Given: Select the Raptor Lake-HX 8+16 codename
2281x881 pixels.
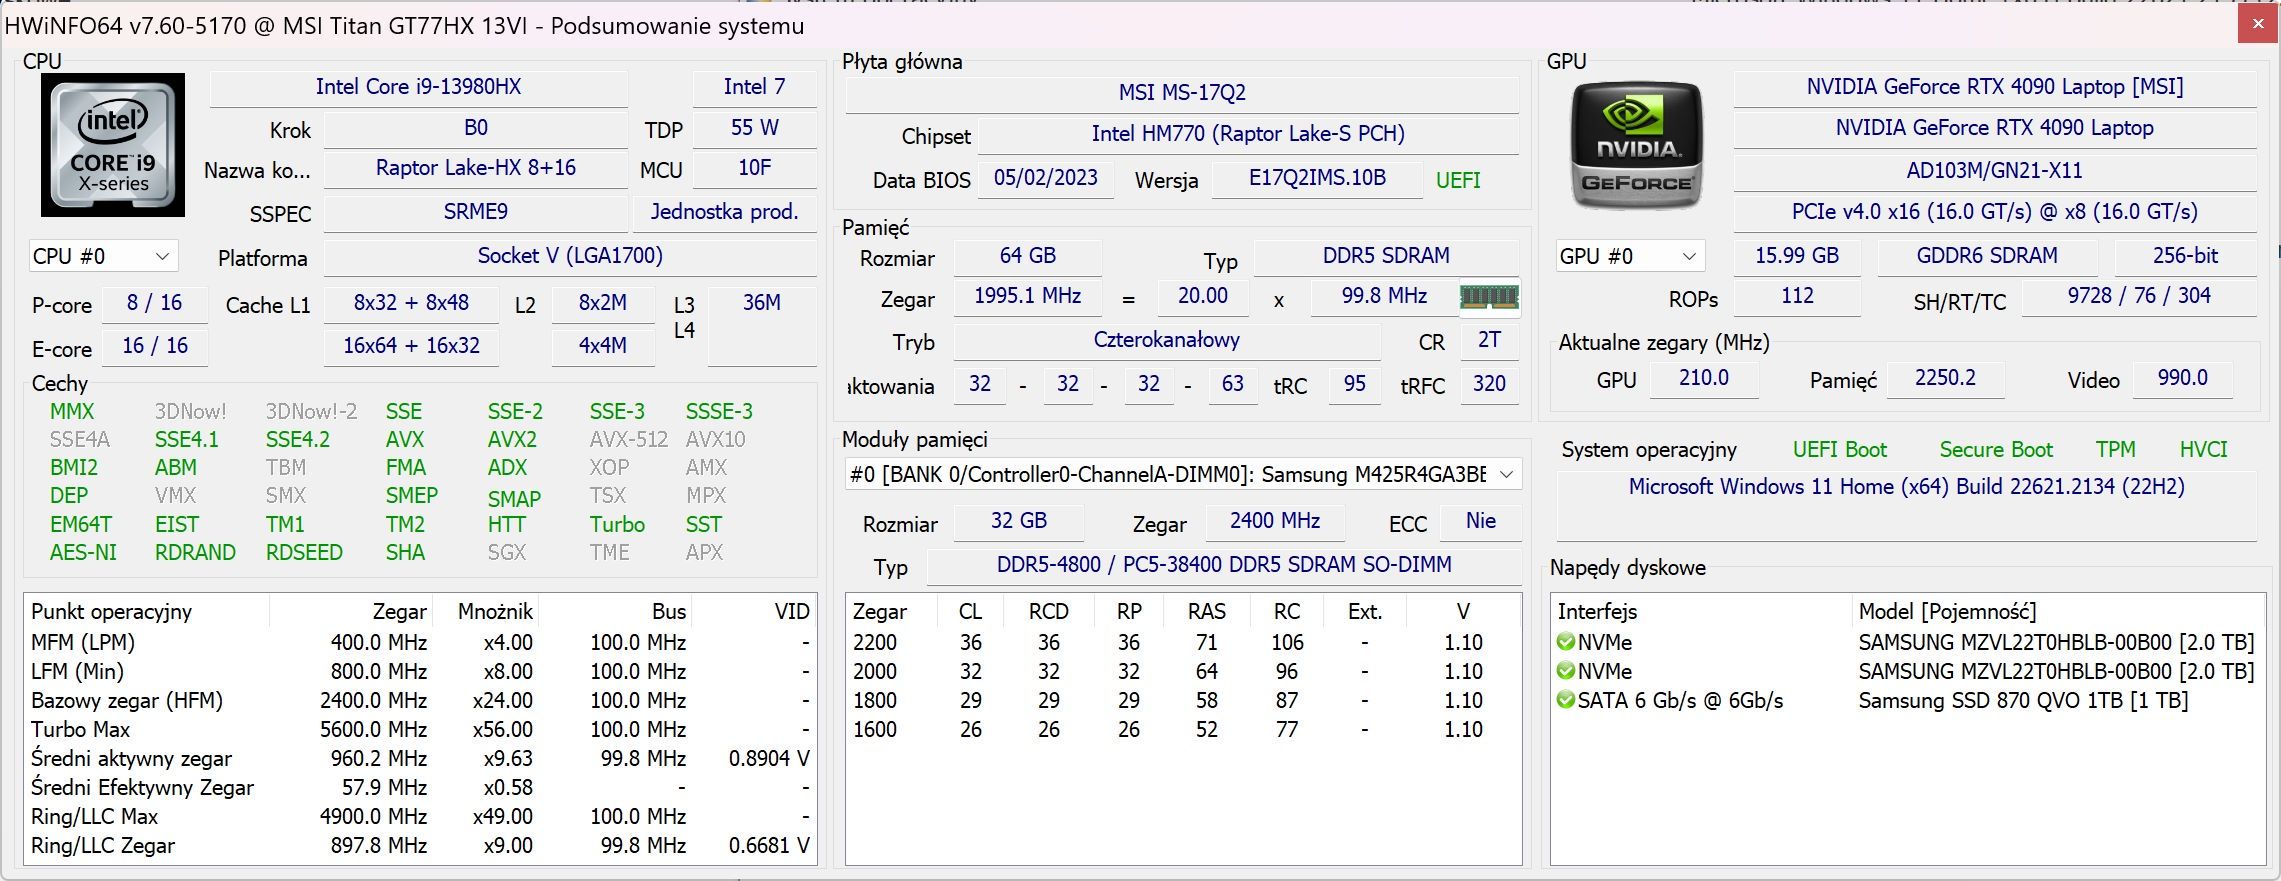Looking at the screenshot, I should (x=475, y=168).
